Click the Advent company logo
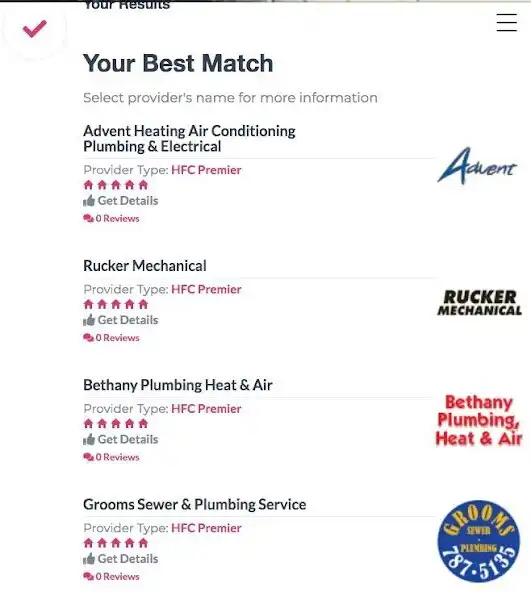The image size is (531, 592). [x=477, y=166]
